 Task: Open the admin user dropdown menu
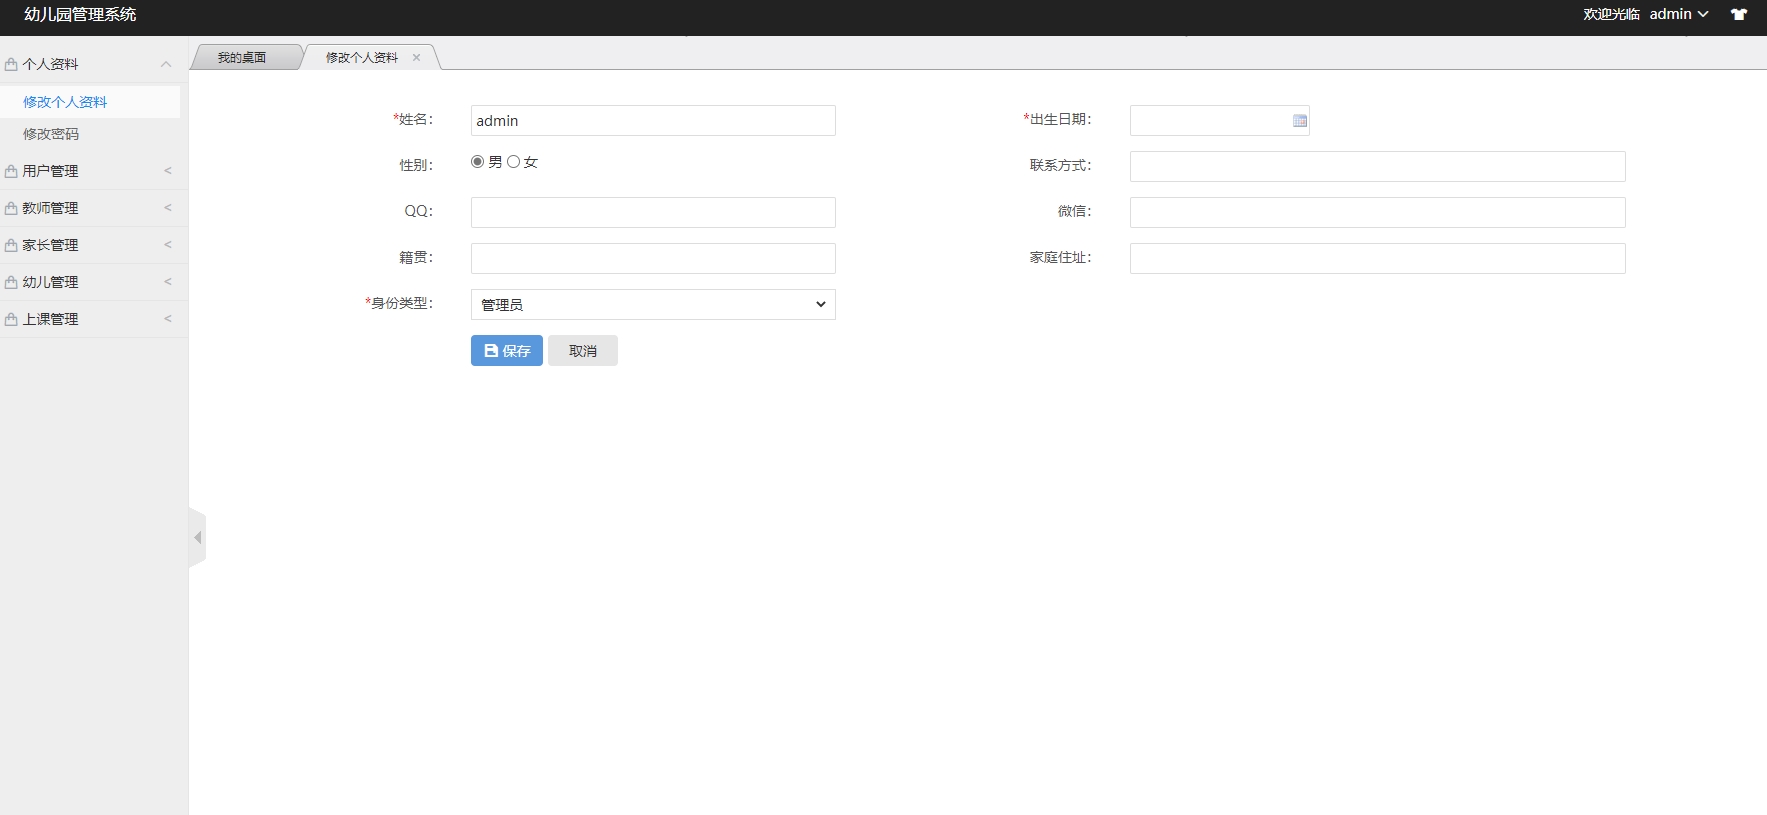click(1678, 15)
